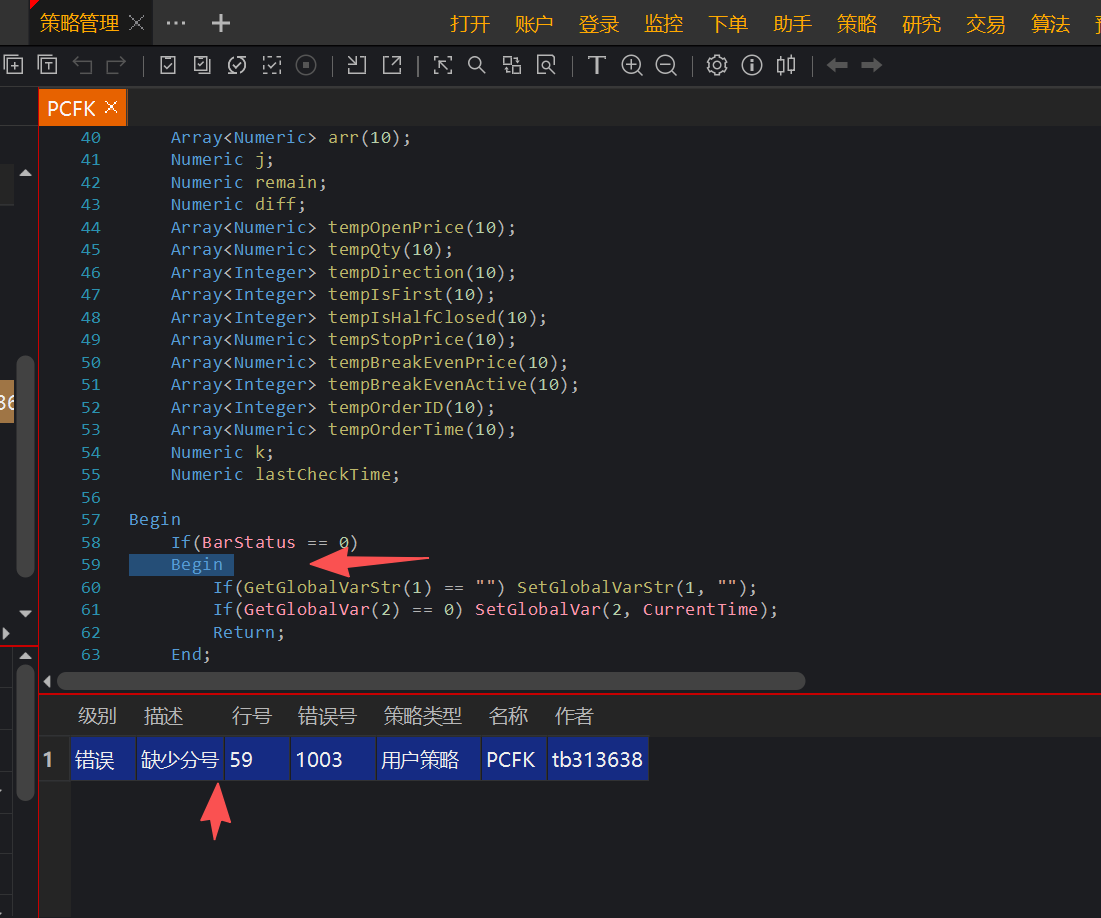
Task: Select the error row '缺少分号' description cell
Action: 179,760
